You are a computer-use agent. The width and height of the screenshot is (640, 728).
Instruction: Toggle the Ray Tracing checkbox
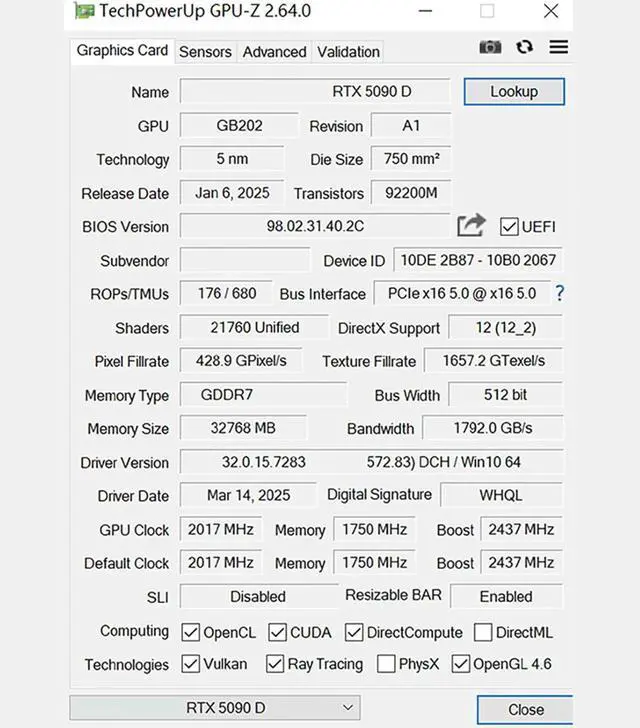pos(275,664)
